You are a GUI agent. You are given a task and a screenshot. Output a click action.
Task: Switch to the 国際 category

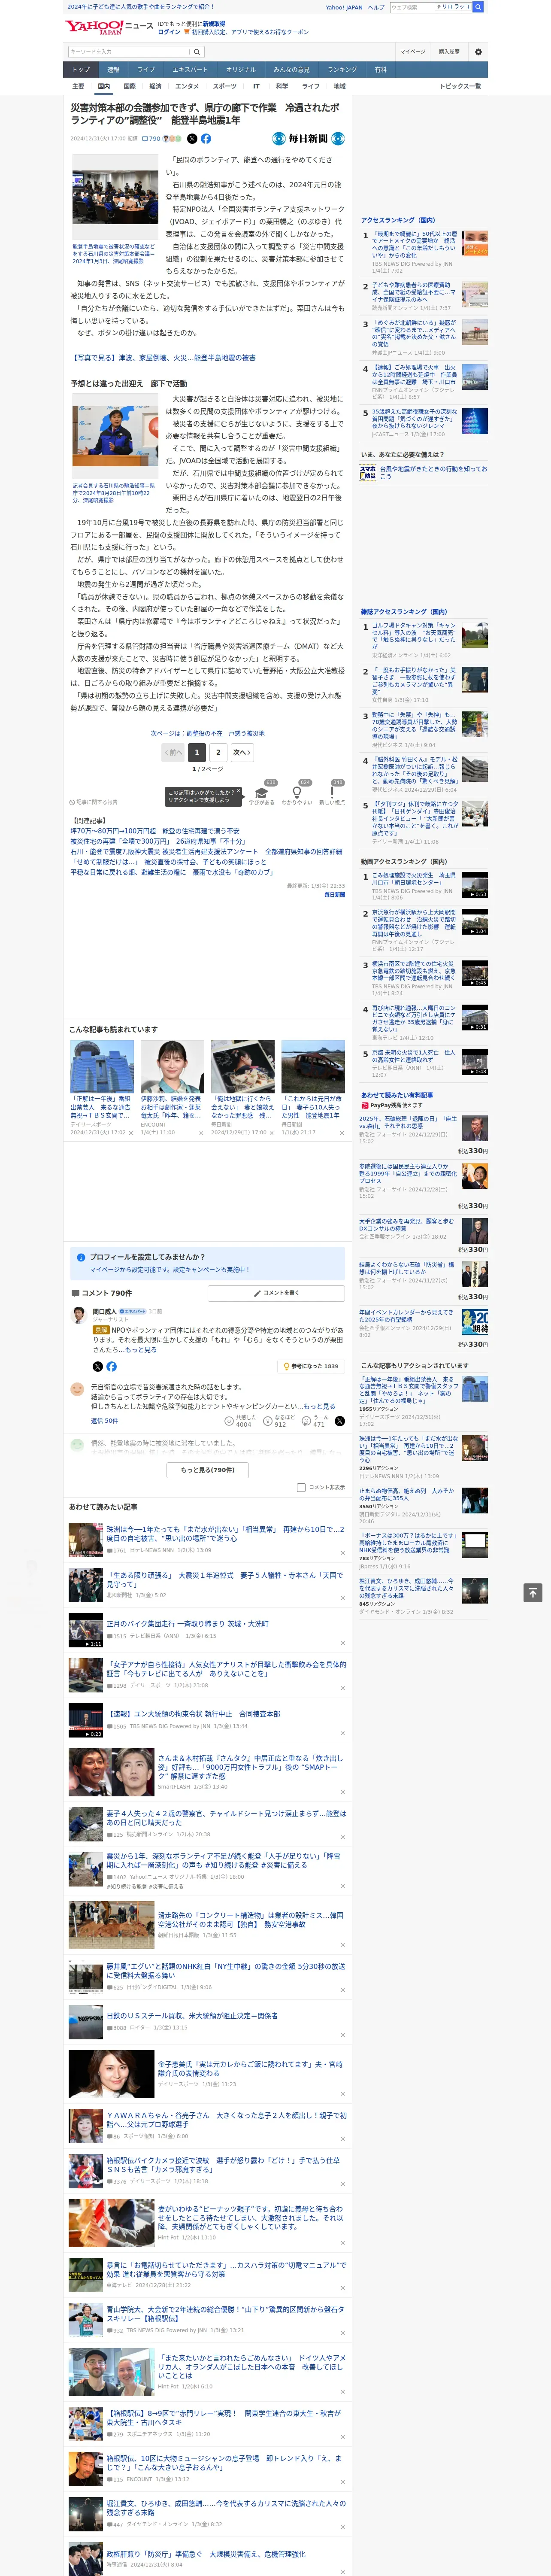point(129,86)
